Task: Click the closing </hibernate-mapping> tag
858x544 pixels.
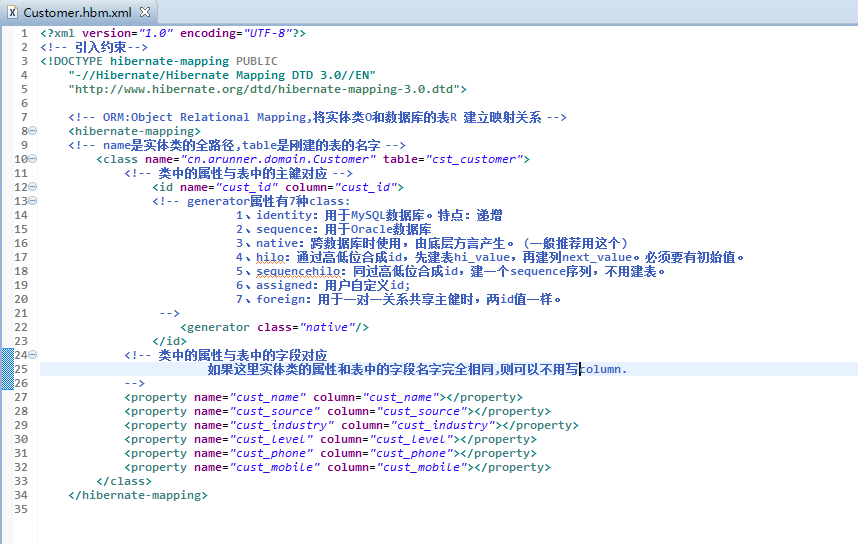Action: tap(138, 495)
